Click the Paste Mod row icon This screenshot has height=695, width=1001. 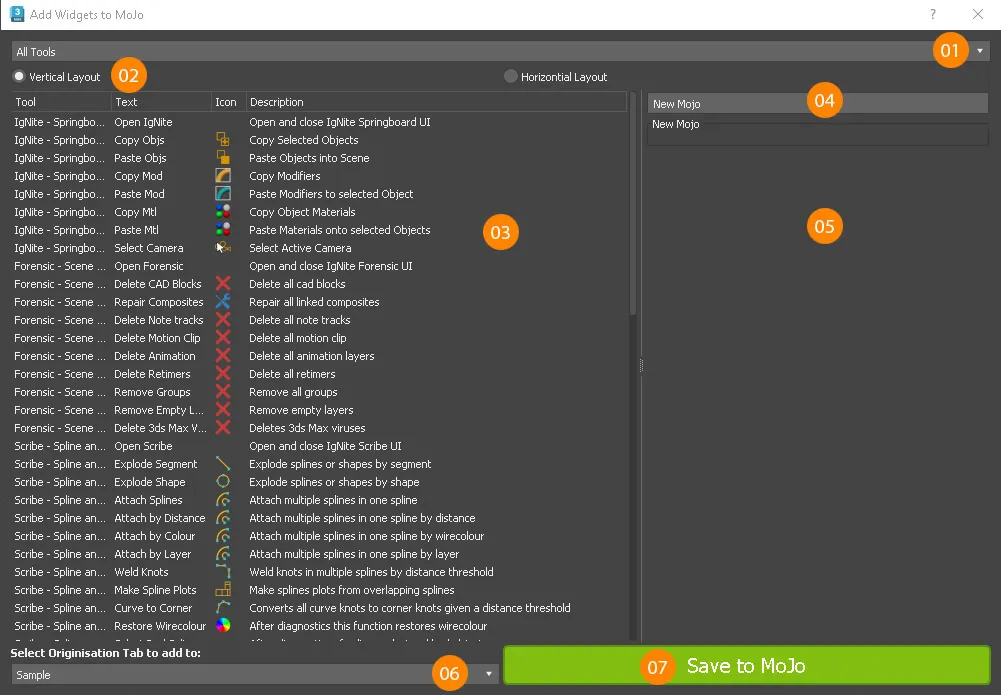223,193
